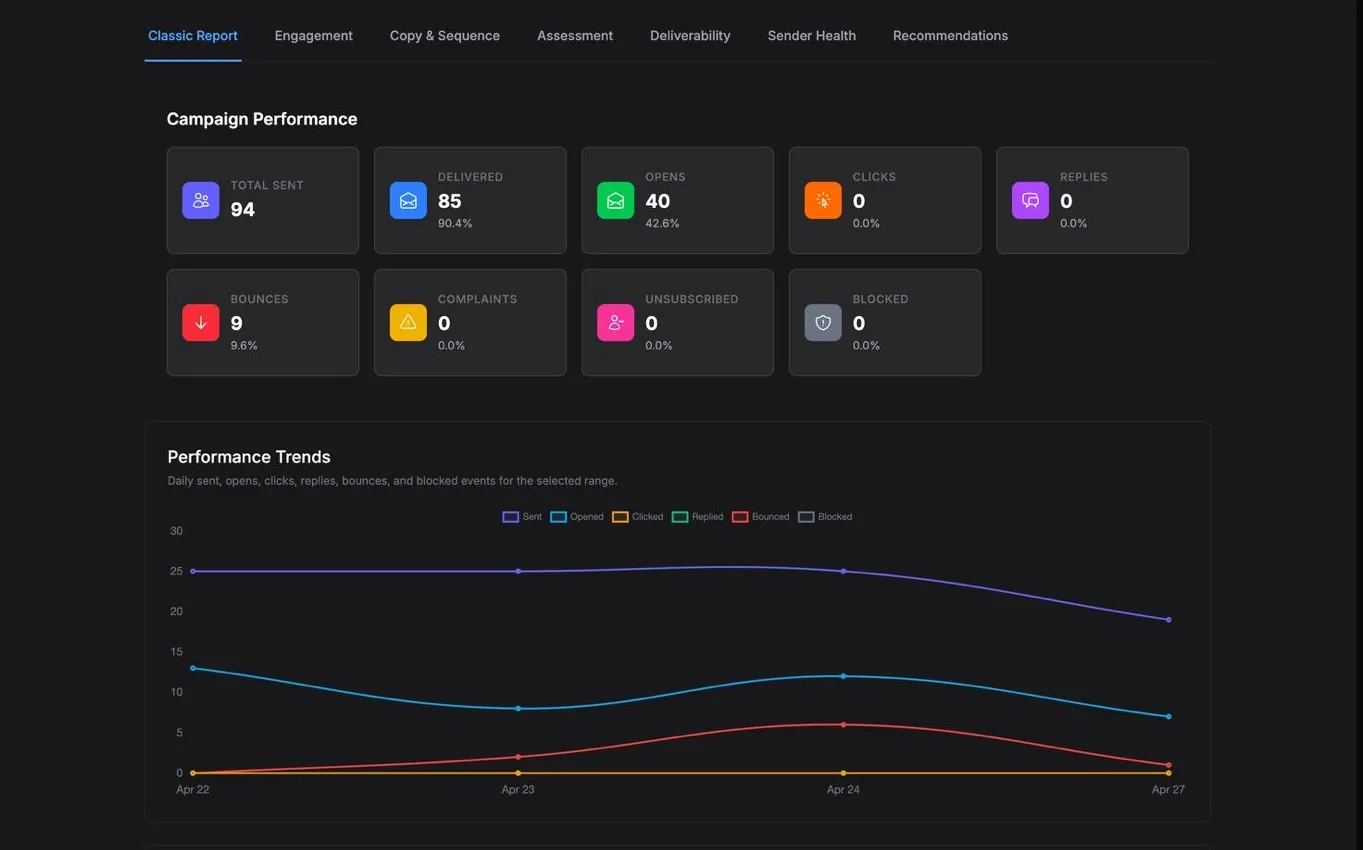Click the purple Total Sent people icon
1363x850 pixels.
pos(200,200)
